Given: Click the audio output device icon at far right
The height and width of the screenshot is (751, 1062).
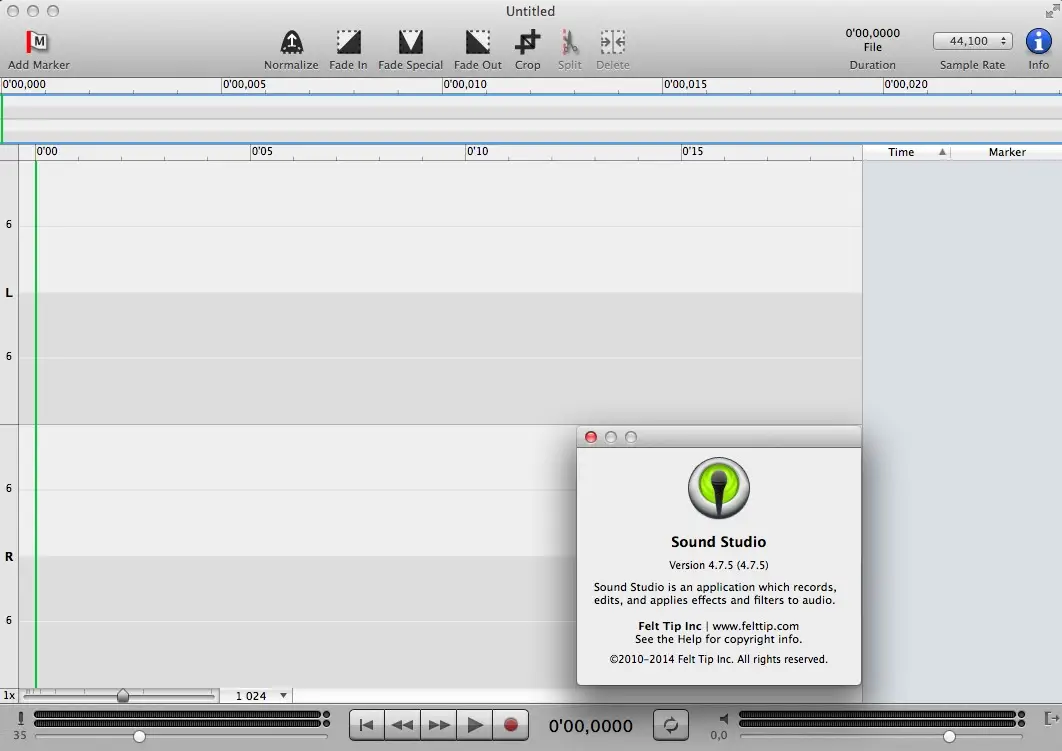Looking at the screenshot, I should 1051,718.
